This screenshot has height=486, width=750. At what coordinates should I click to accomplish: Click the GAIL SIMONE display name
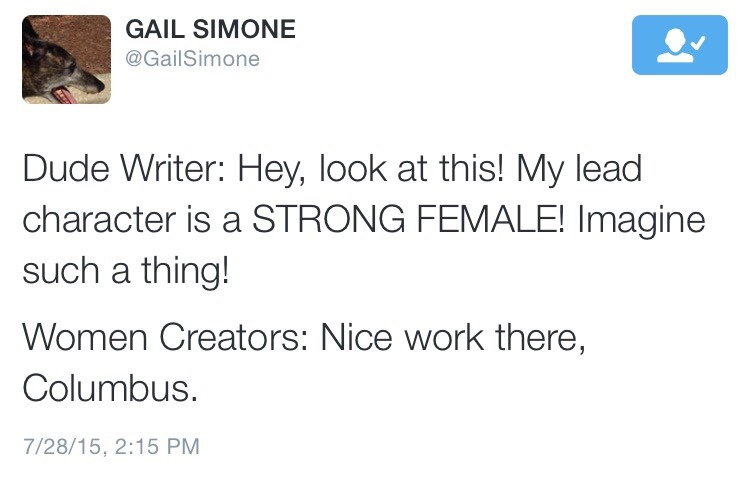point(210,29)
